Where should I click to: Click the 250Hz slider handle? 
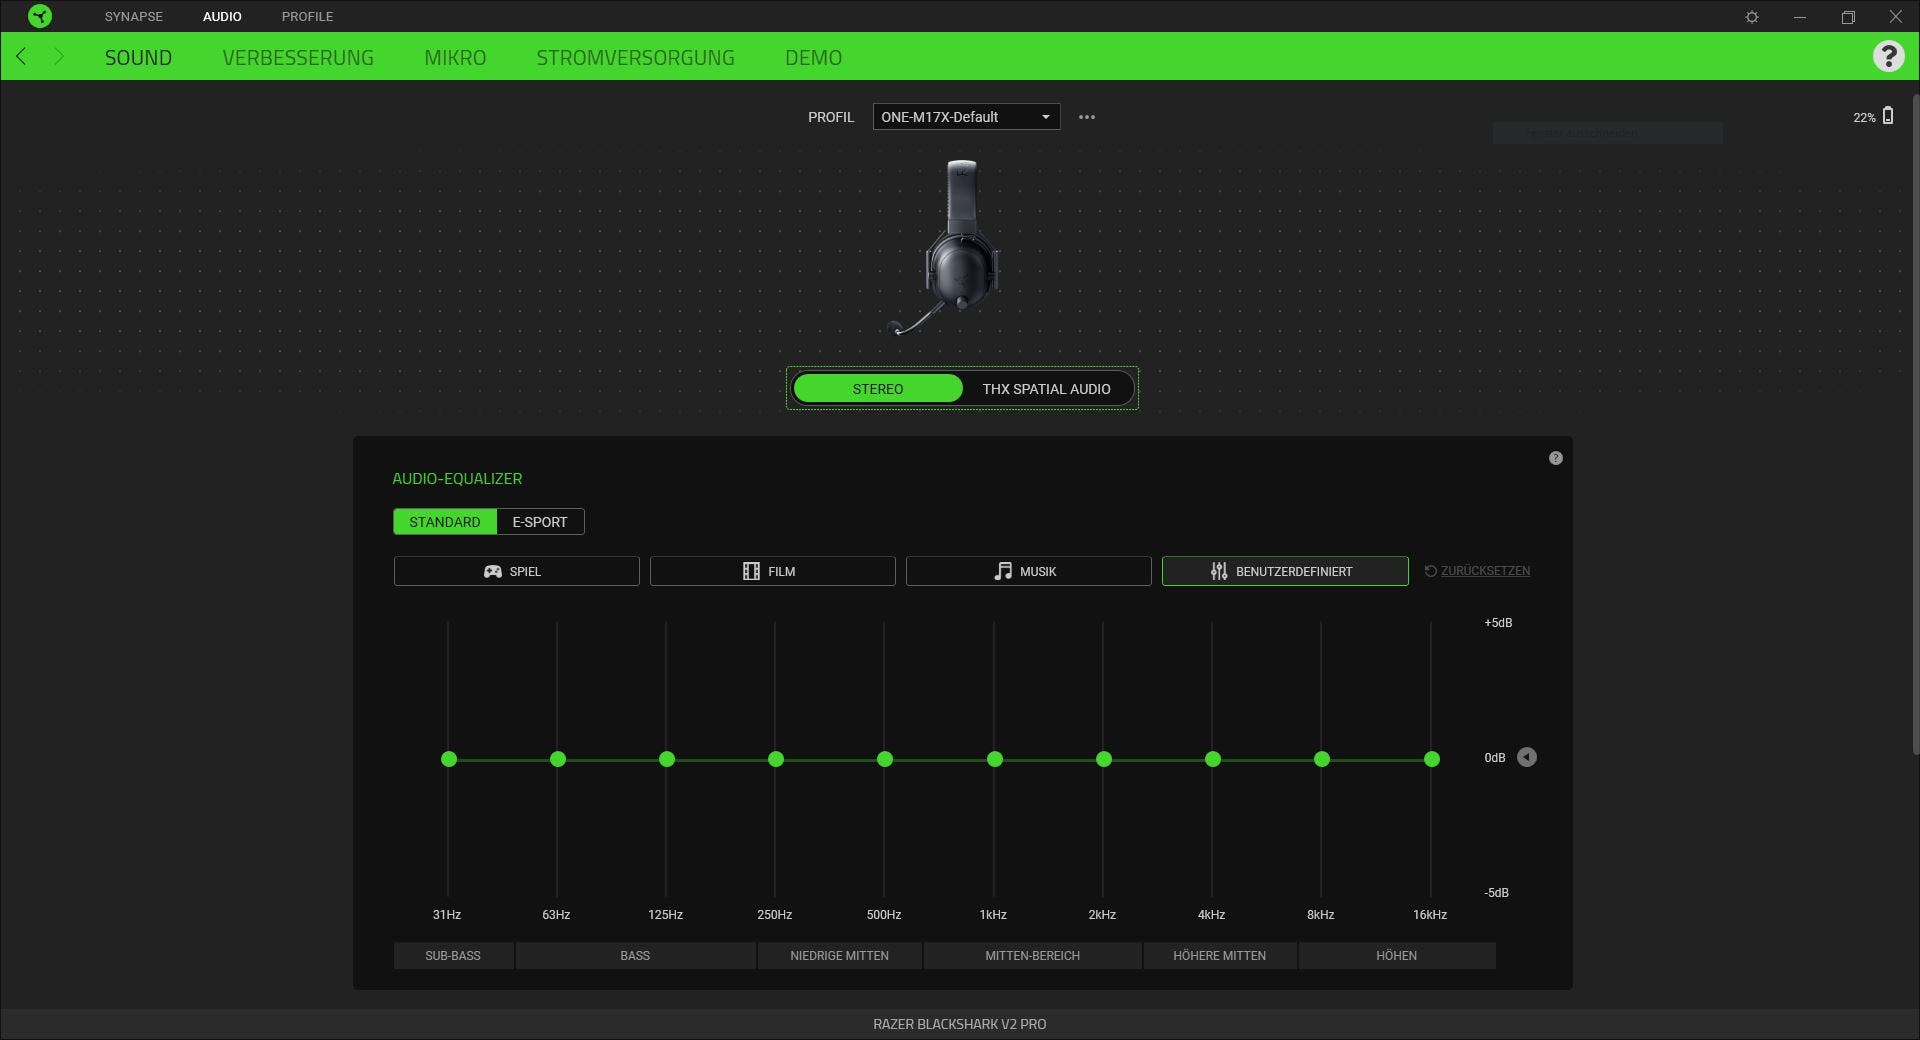[776, 759]
